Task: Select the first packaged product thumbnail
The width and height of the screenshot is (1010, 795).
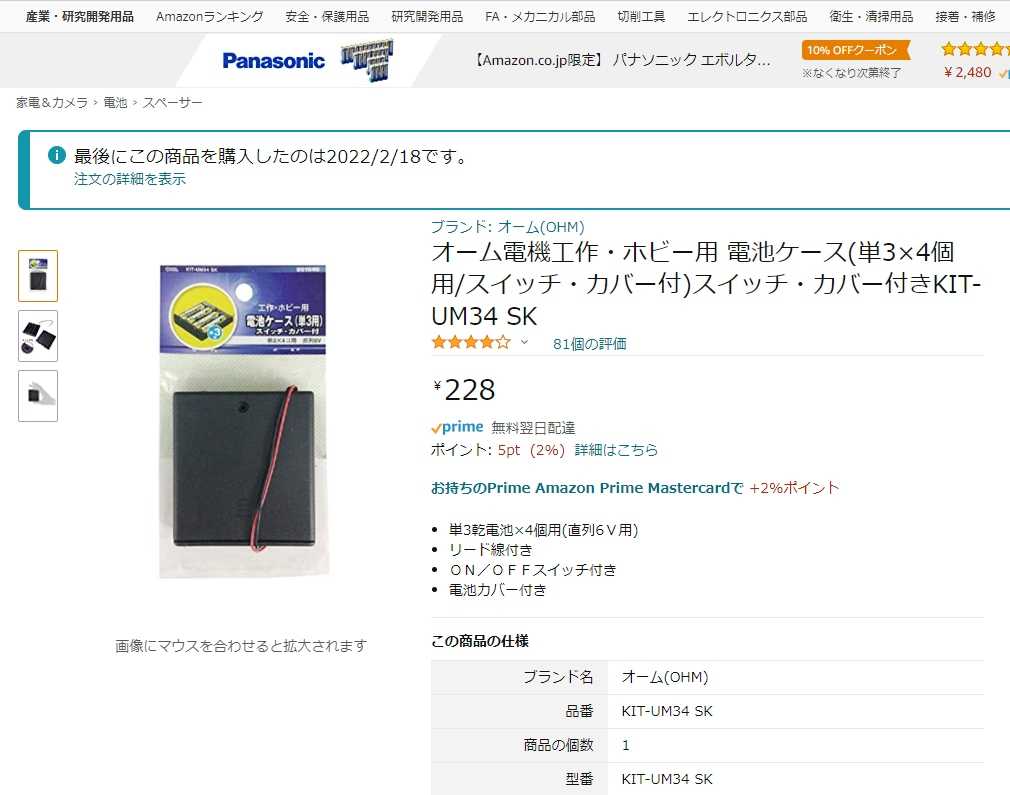Action: [38, 276]
